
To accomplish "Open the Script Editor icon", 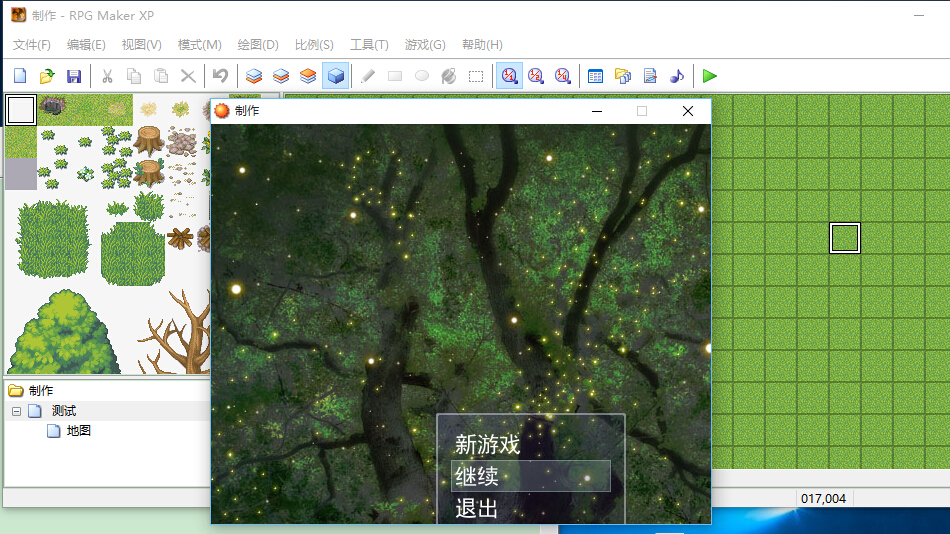I will click(x=650, y=76).
